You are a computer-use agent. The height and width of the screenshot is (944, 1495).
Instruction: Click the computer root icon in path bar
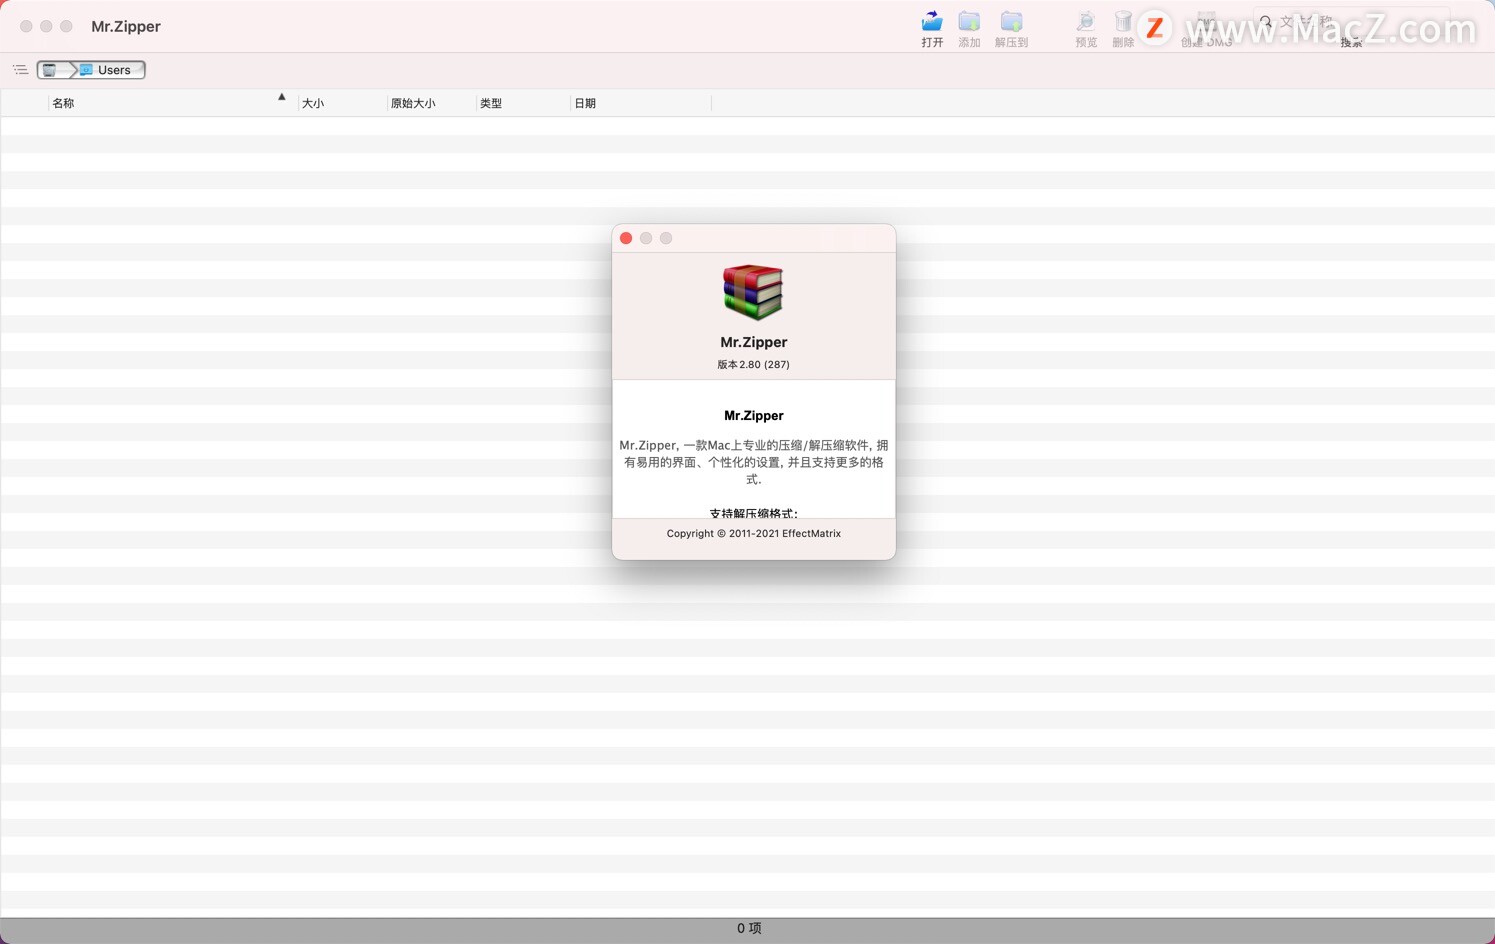pyautogui.click(x=50, y=70)
